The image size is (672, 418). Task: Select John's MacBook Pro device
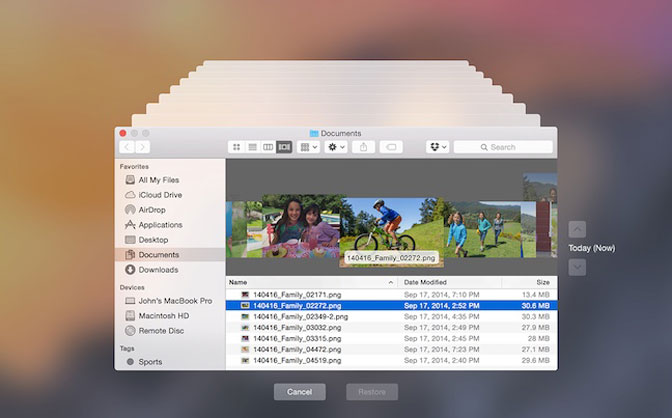[x=170, y=301]
